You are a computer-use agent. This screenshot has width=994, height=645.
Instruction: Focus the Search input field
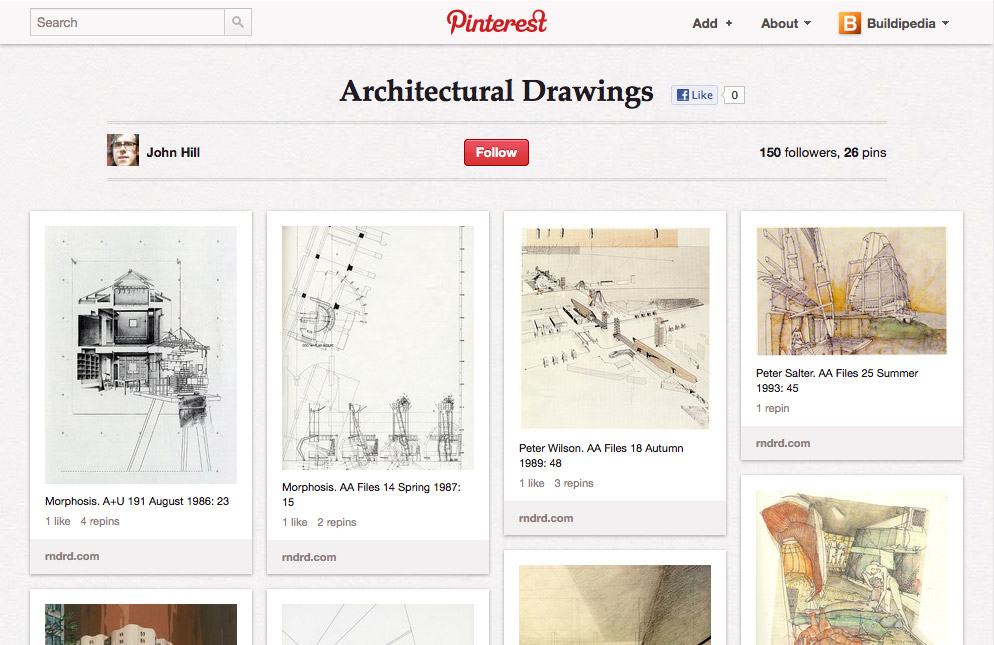click(127, 22)
